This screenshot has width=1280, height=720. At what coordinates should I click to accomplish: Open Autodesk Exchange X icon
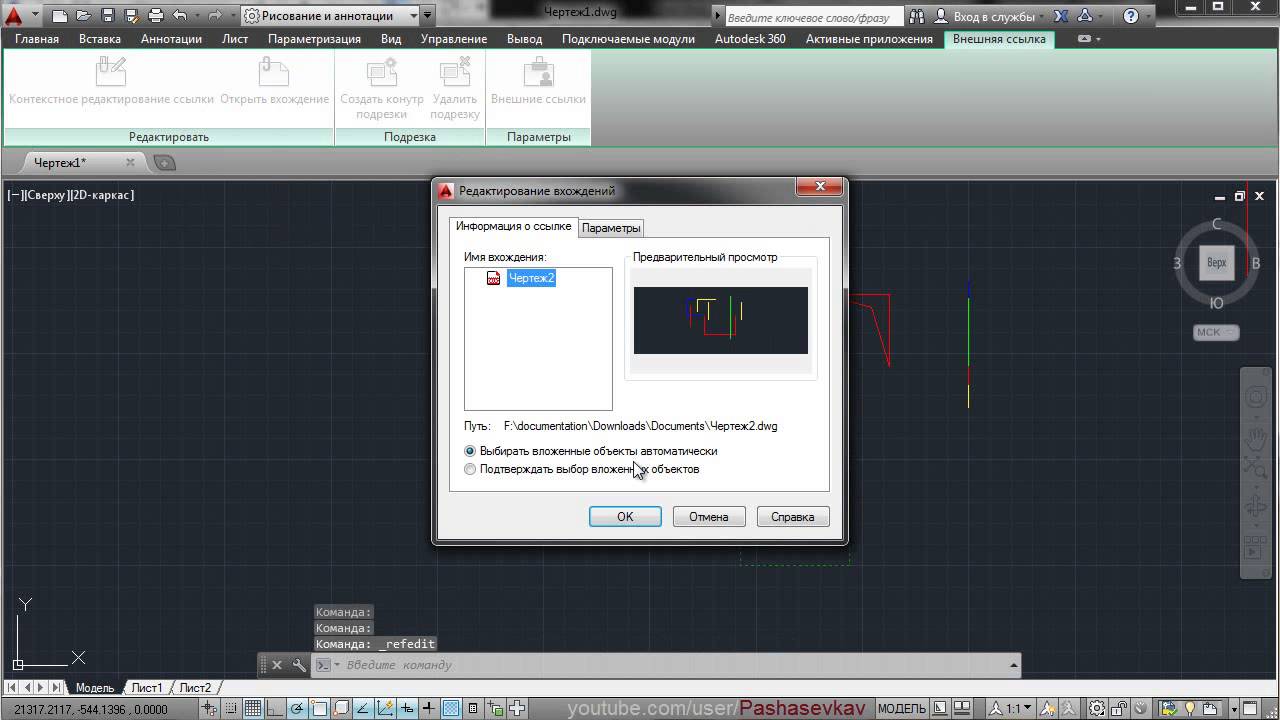pyautogui.click(x=1061, y=16)
